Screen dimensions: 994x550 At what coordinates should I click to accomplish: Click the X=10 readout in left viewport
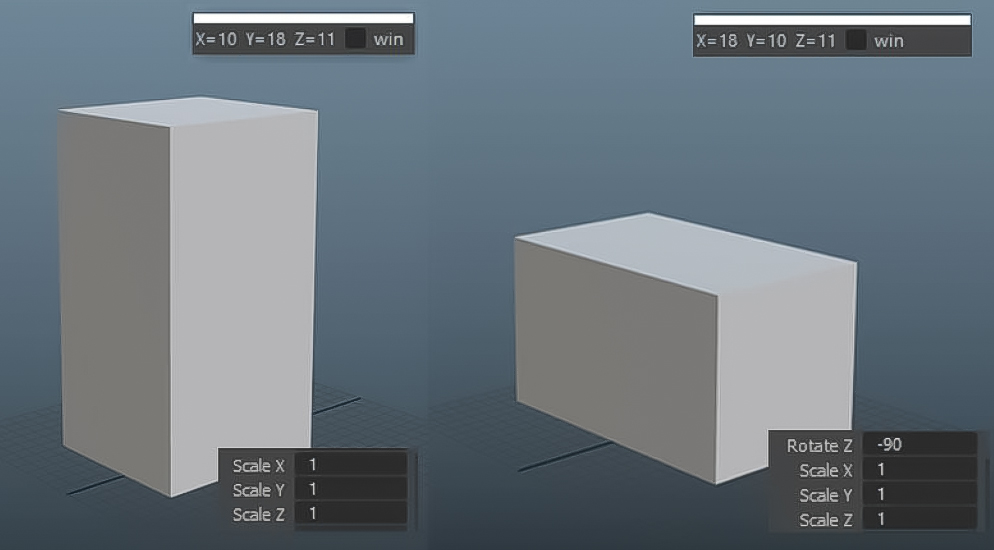(x=216, y=40)
